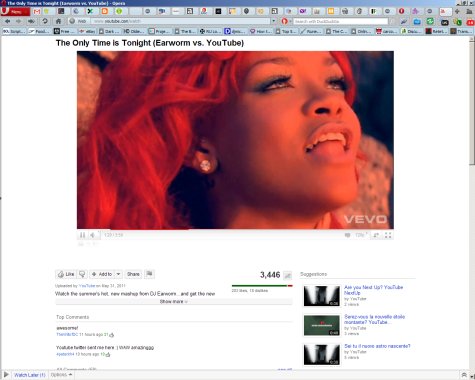Open the Watch Later link in bottom bar
The image size is (475, 380).
tap(30, 375)
